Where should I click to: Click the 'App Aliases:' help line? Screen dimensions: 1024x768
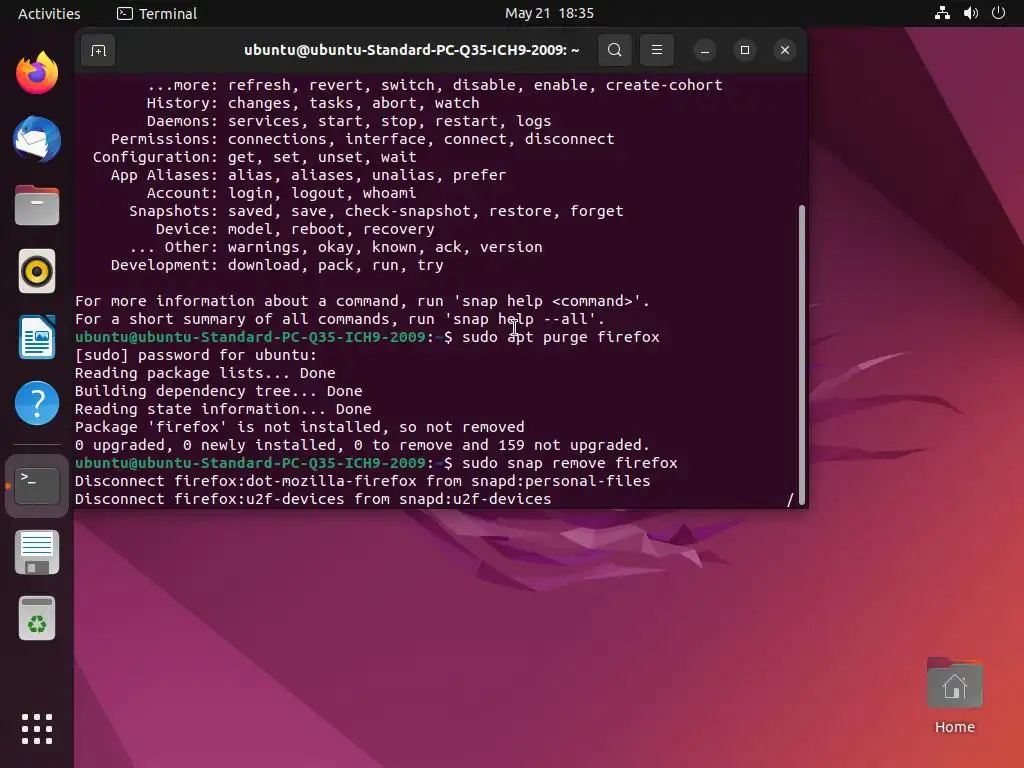point(308,175)
